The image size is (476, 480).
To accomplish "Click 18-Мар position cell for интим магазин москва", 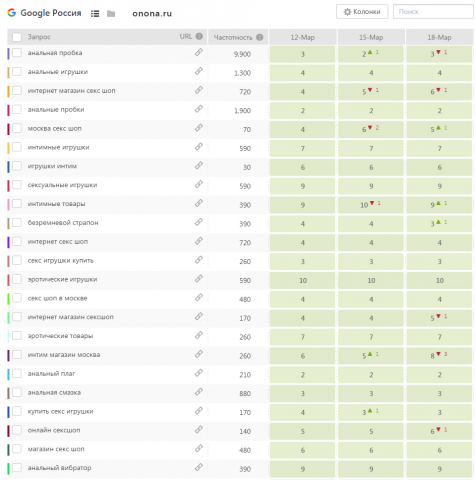I will (439, 355).
